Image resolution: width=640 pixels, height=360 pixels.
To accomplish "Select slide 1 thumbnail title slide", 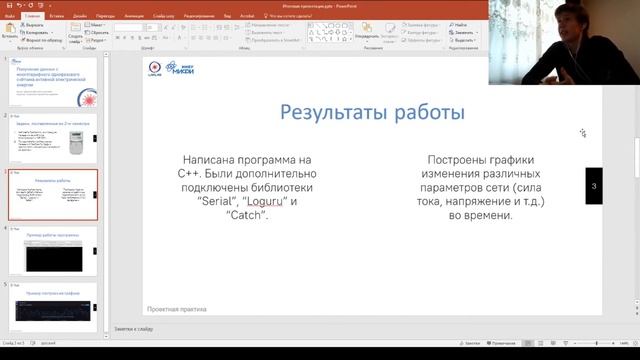I will pyautogui.click(x=53, y=82).
